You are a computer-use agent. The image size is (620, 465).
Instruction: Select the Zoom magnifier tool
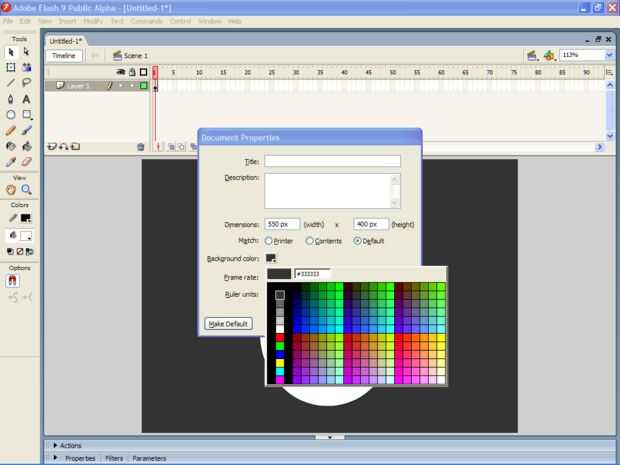click(x=26, y=189)
